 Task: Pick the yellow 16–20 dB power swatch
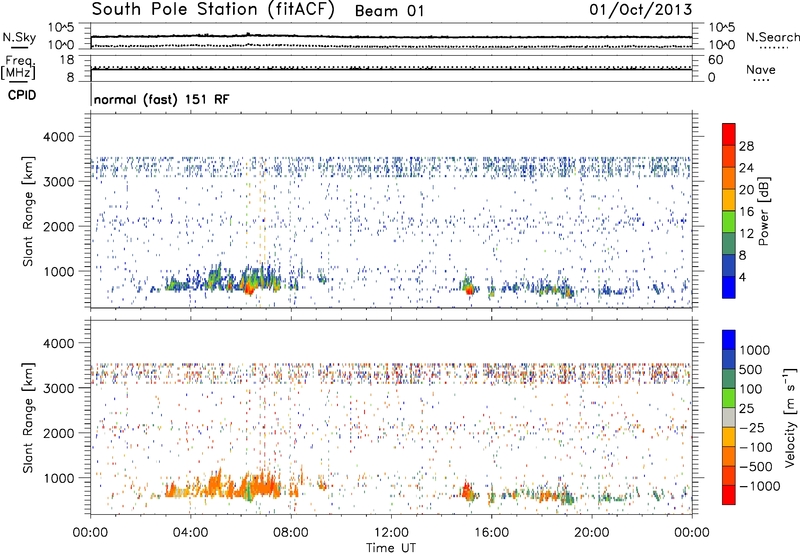tap(729, 200)
